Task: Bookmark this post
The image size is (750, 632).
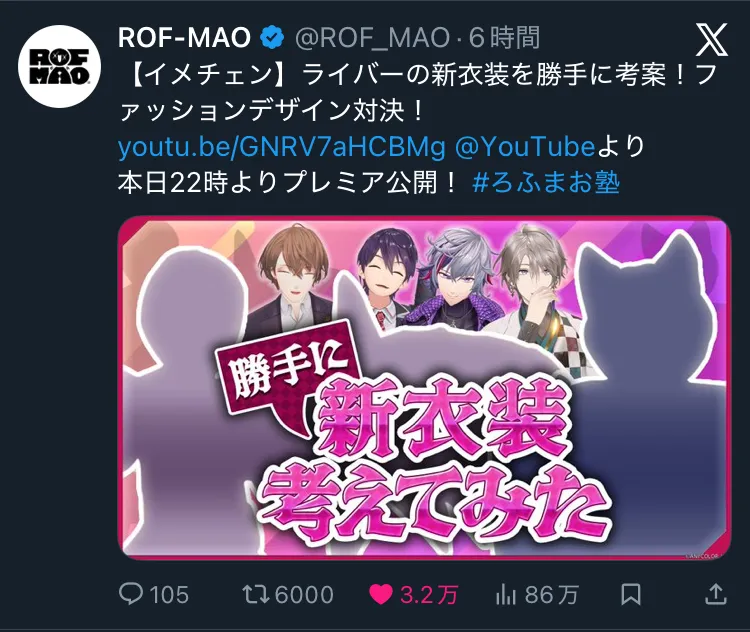Action: pos(630,594)
